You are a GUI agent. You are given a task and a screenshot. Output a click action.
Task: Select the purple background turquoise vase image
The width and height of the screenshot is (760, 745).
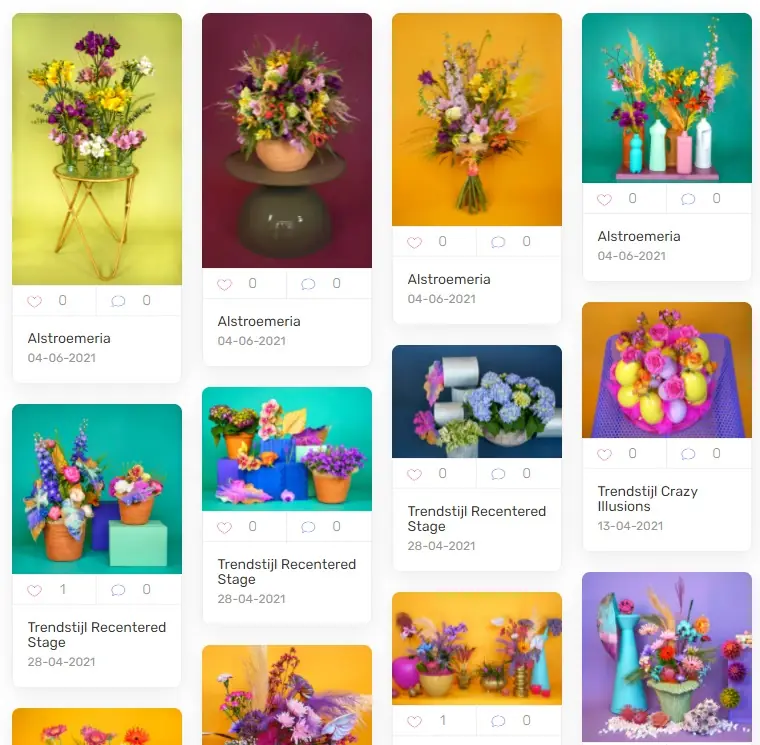(x=667, y=657)
